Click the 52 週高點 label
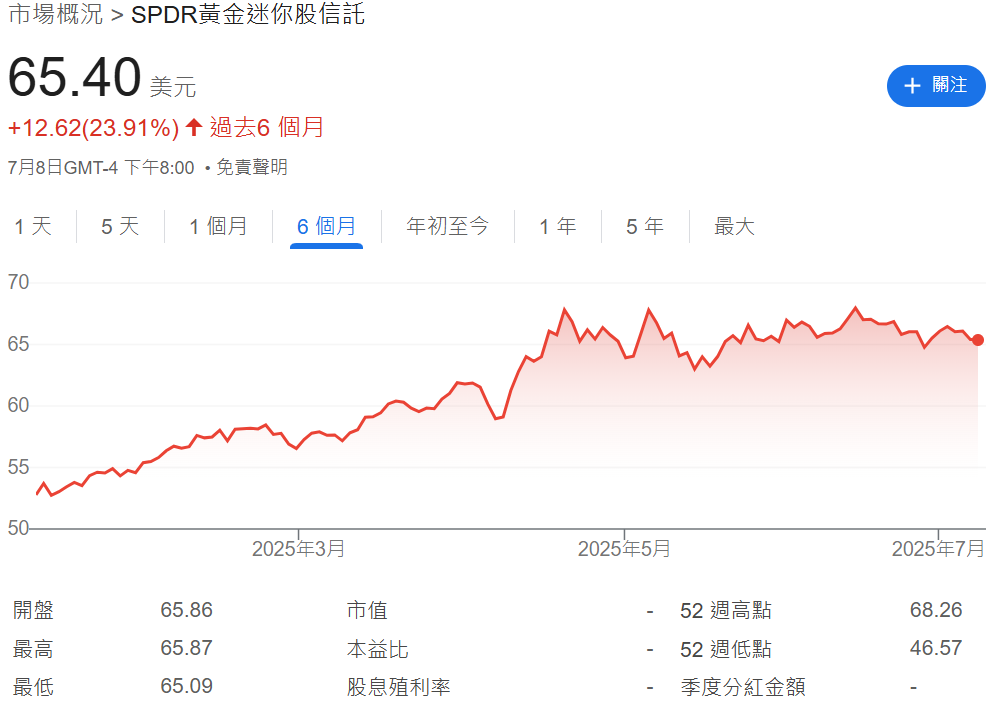 pos(726,610)
